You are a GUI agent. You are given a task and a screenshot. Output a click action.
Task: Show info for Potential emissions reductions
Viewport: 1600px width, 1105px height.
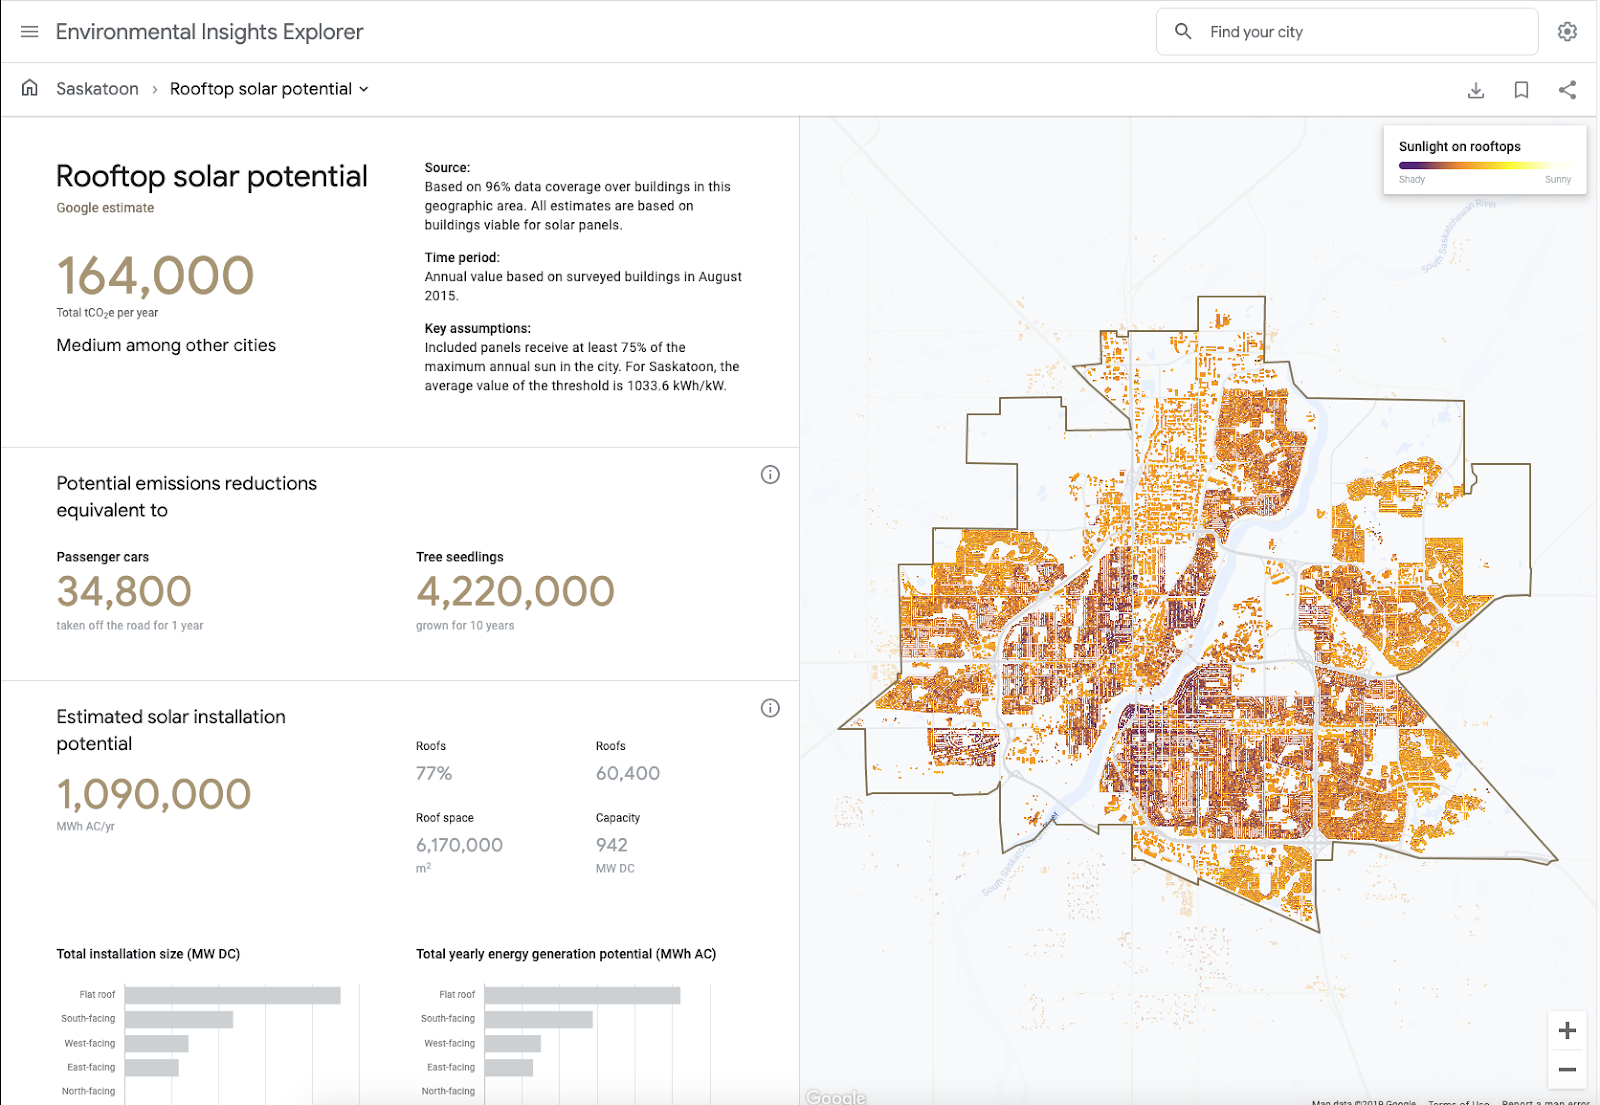click(770, 475)
